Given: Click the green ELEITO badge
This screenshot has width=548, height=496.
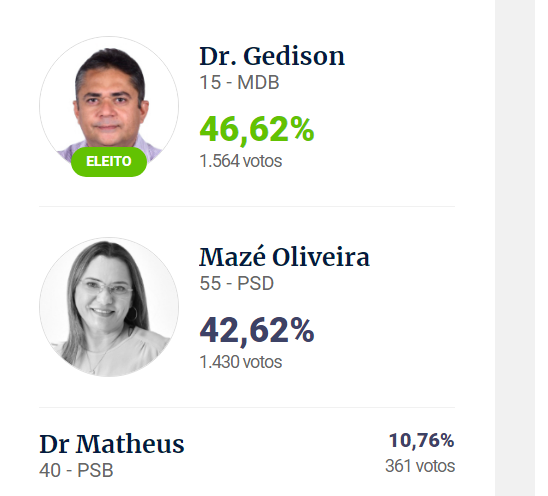Looking at the screenshot, I should (109, 161).
